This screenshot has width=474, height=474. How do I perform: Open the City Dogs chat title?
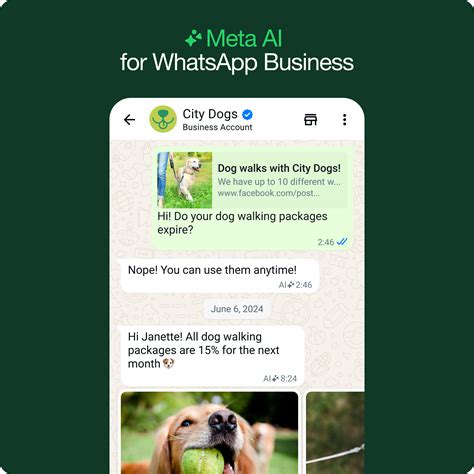click(x=210, y=114)
